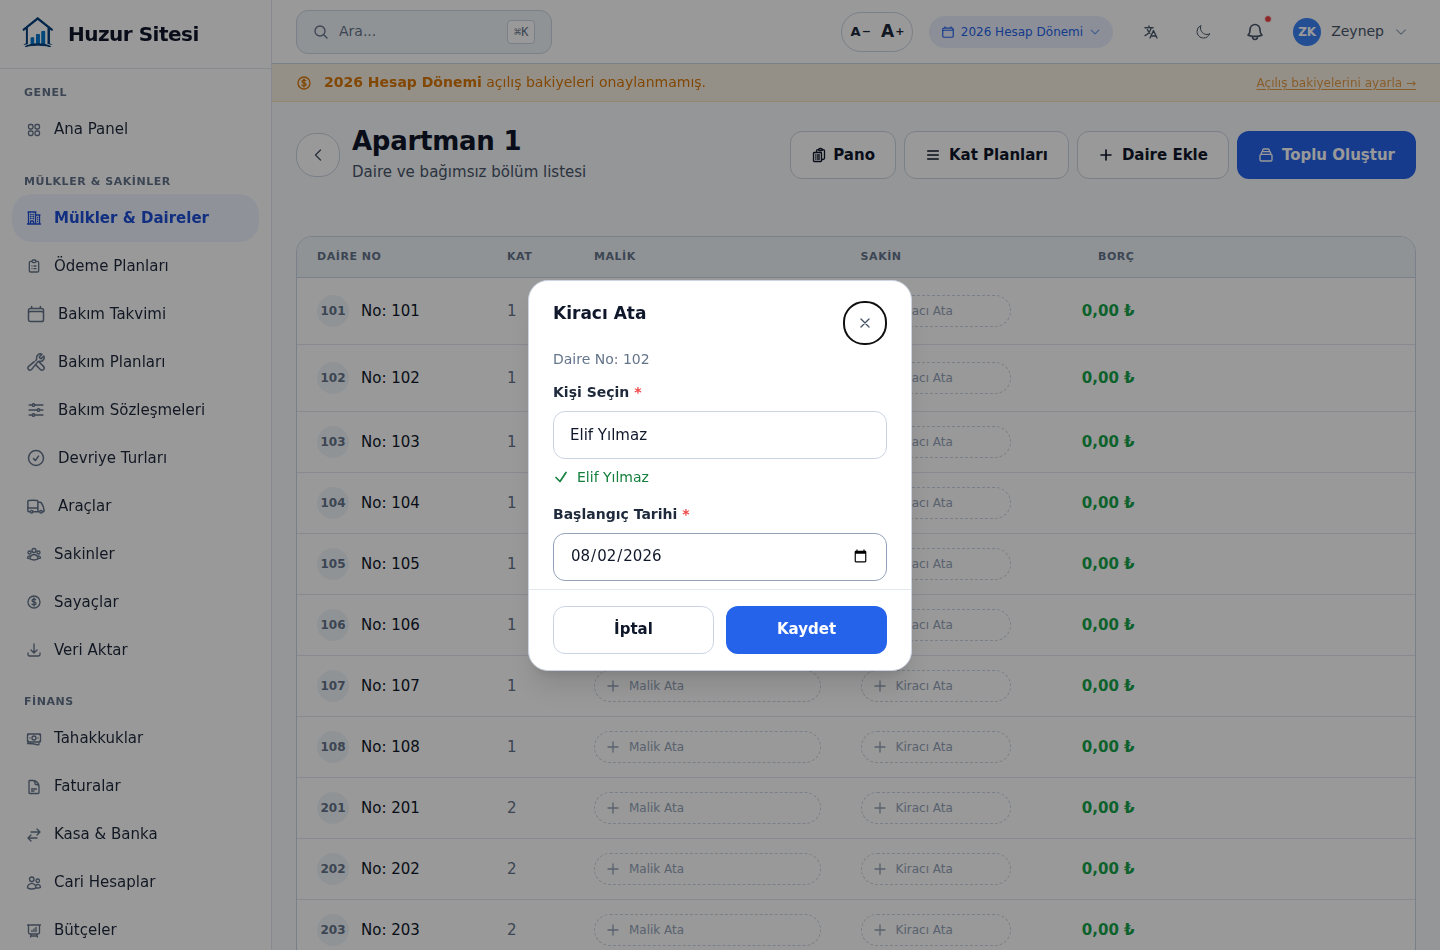This screenshot has width=1440, height=950.
Task: Click the İptal button
Action: (x=633, y=630)
